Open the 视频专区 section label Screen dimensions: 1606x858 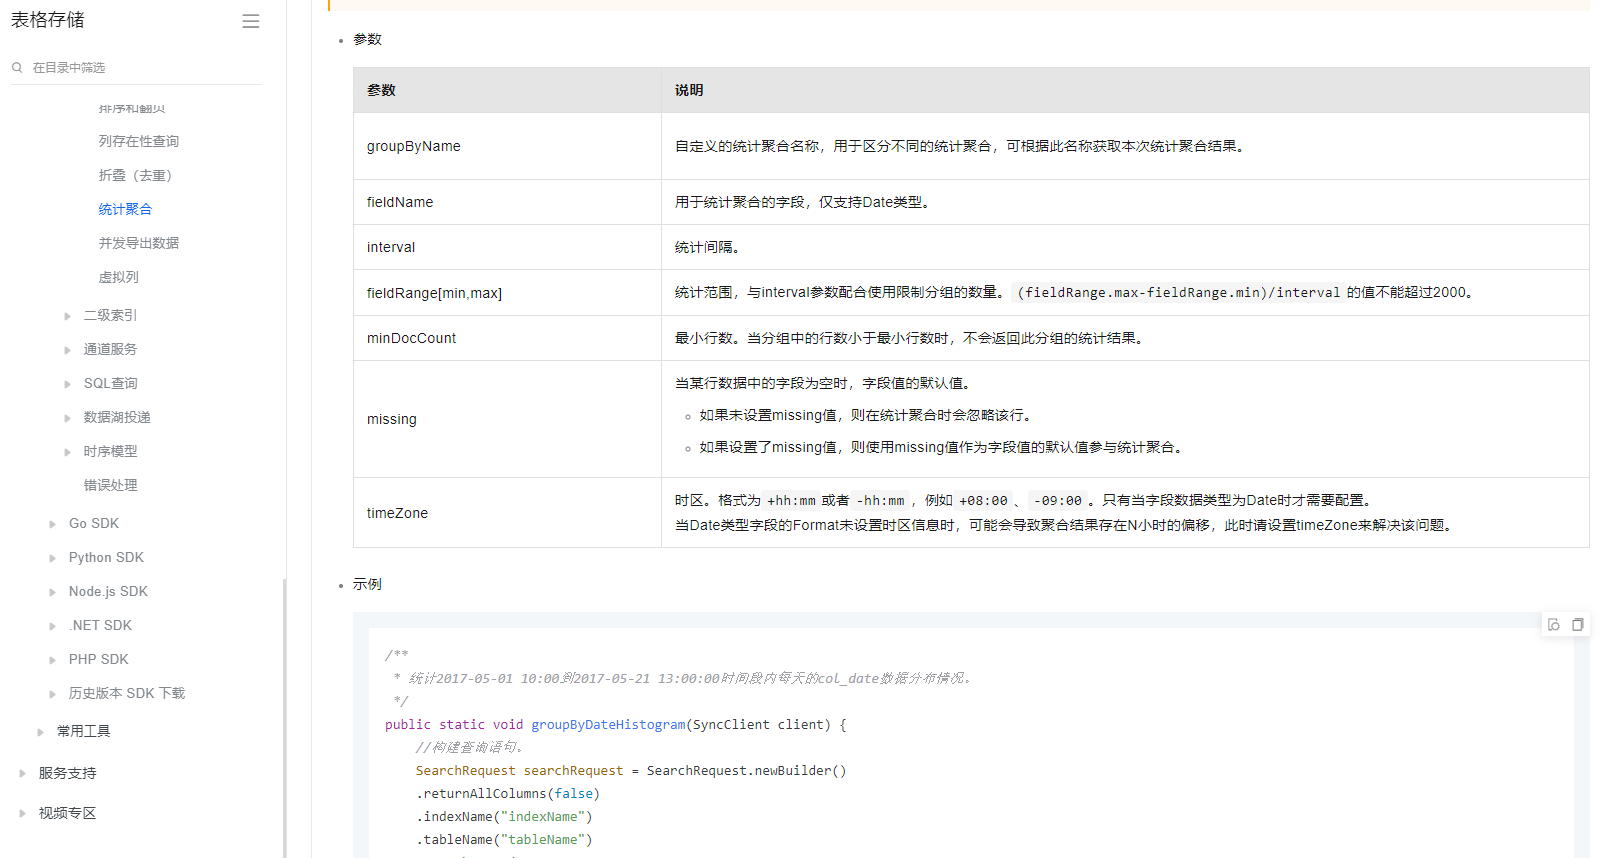(68, 813)
